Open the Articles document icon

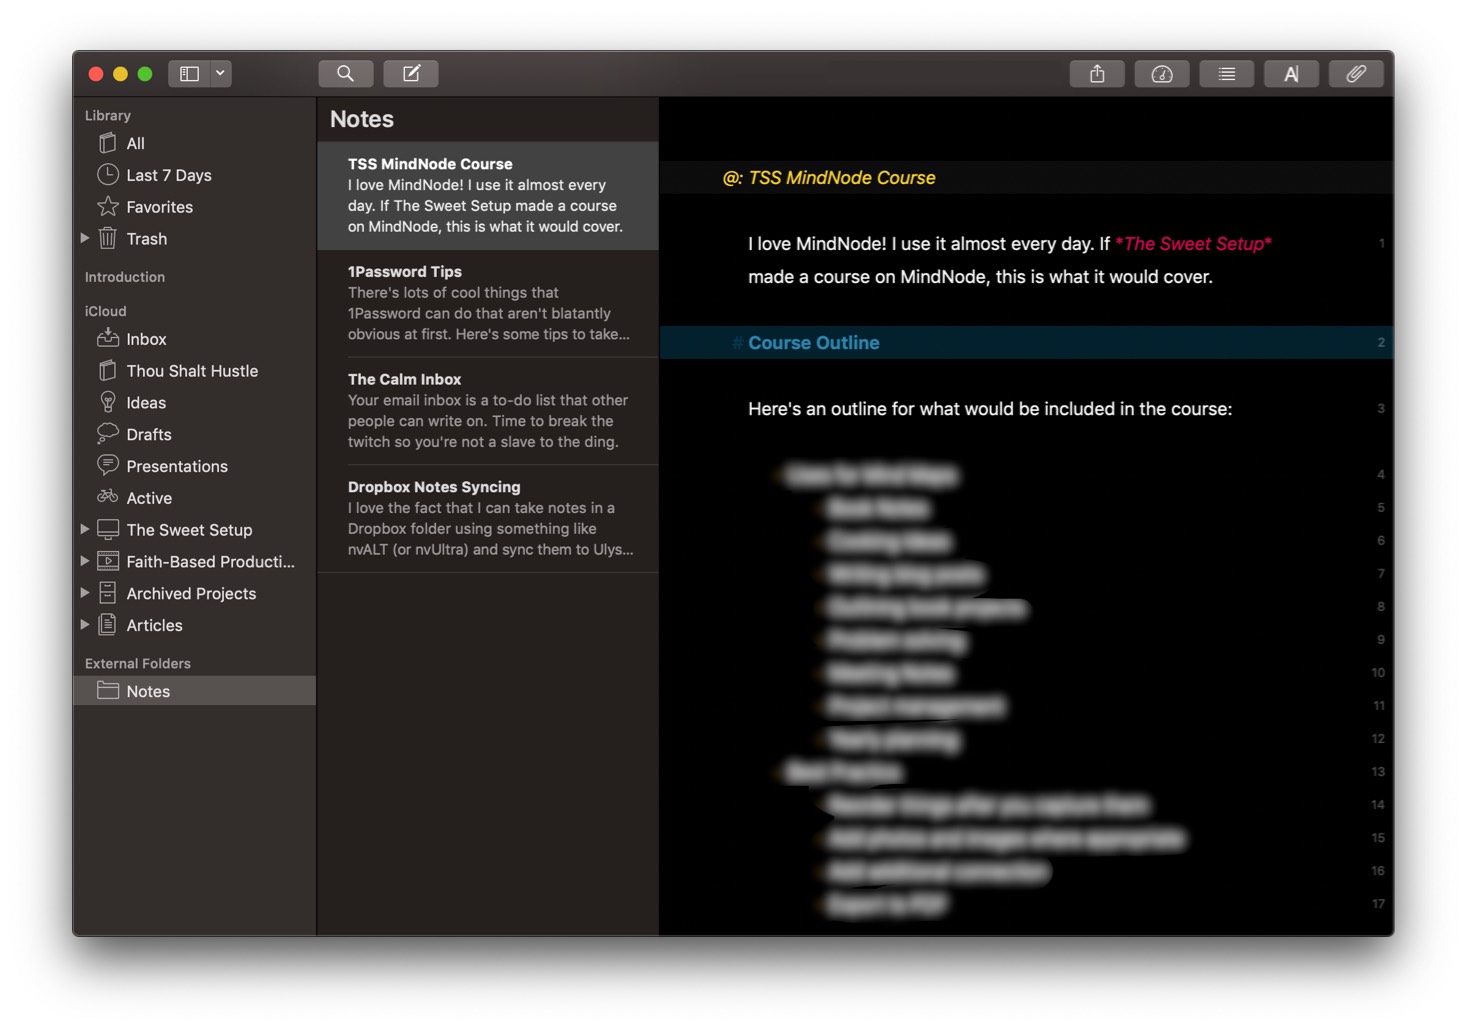coord(108,625)
